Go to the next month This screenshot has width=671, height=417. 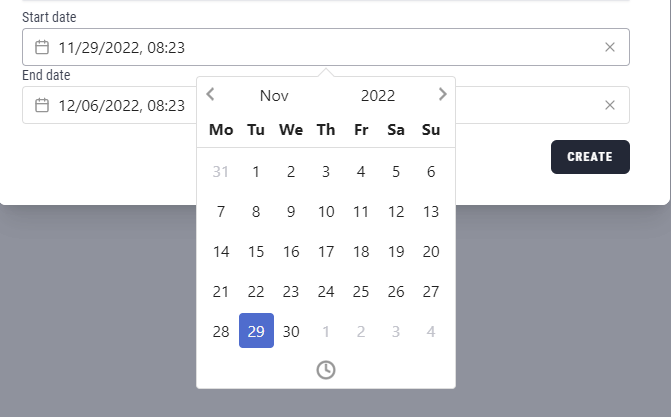tap(443, 95)
